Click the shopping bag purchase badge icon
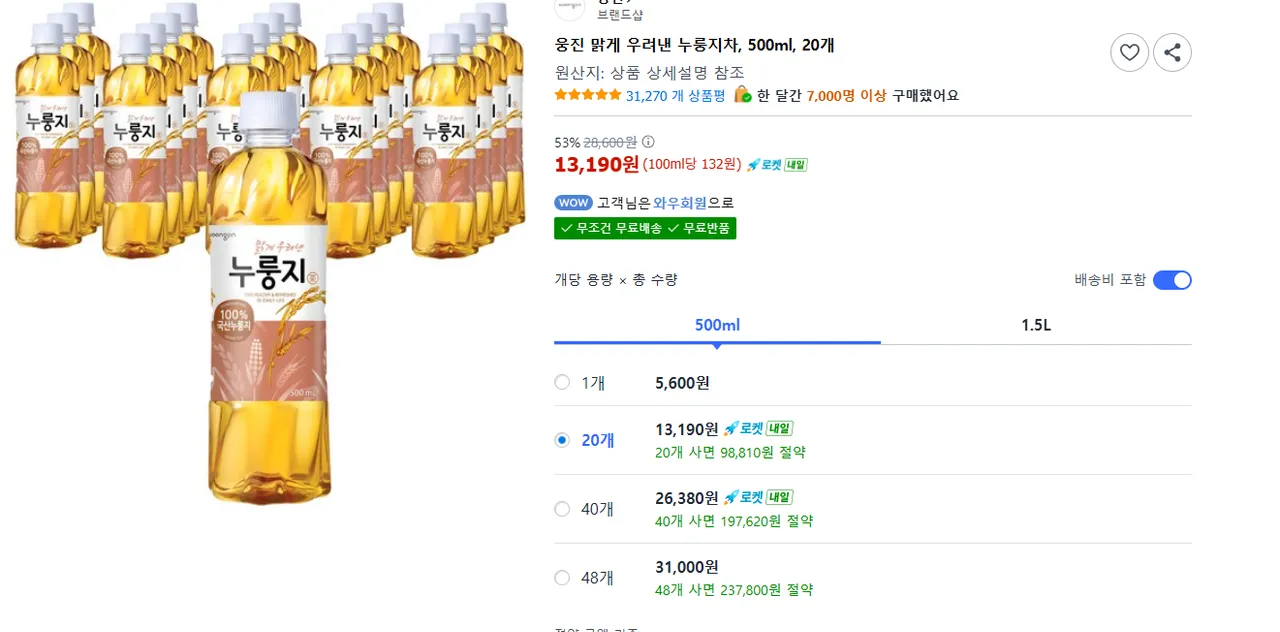Image resolution: width=1280 pixels, height=632 pixels. point(742,95)
